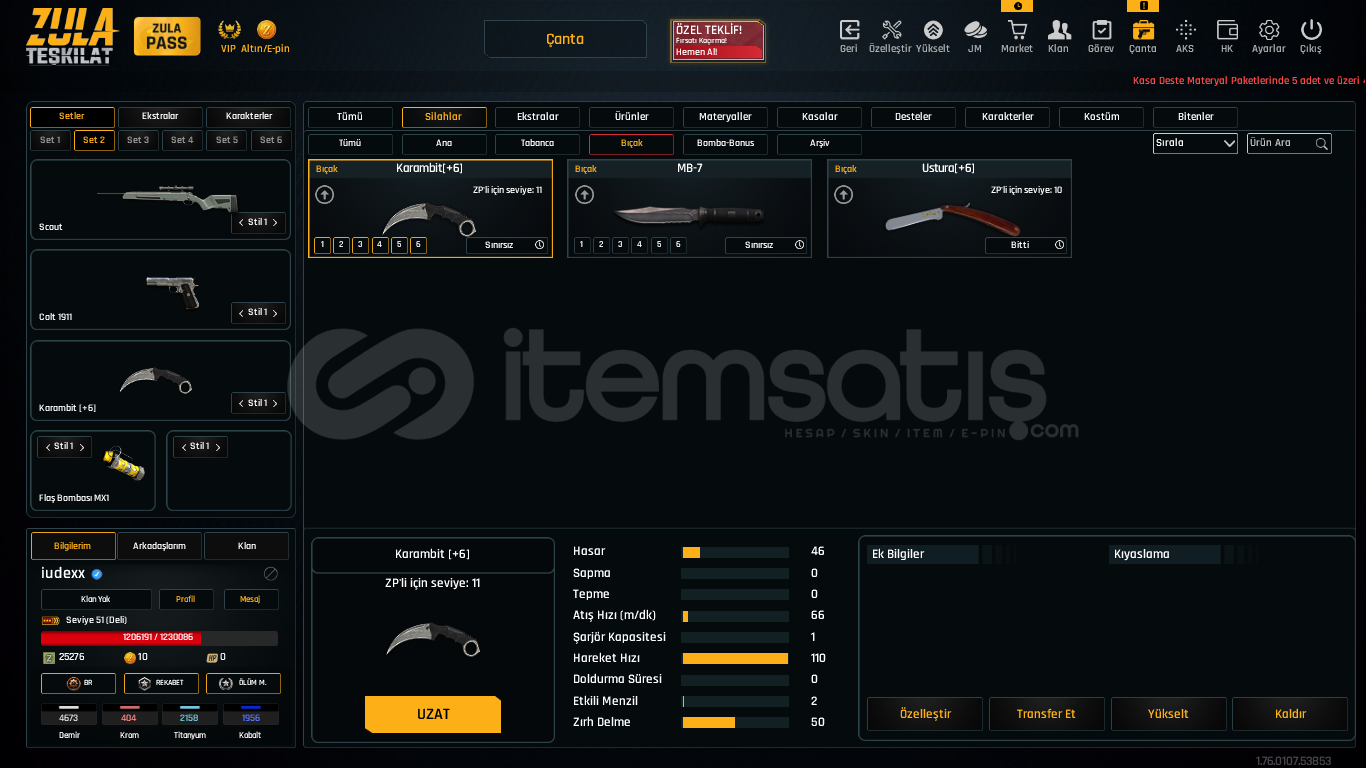The height and width of the screenshot is (768, 1366).
Task: Open Sınırsız duration selector on Karambit[+6] card
Action: pos(508,245)
